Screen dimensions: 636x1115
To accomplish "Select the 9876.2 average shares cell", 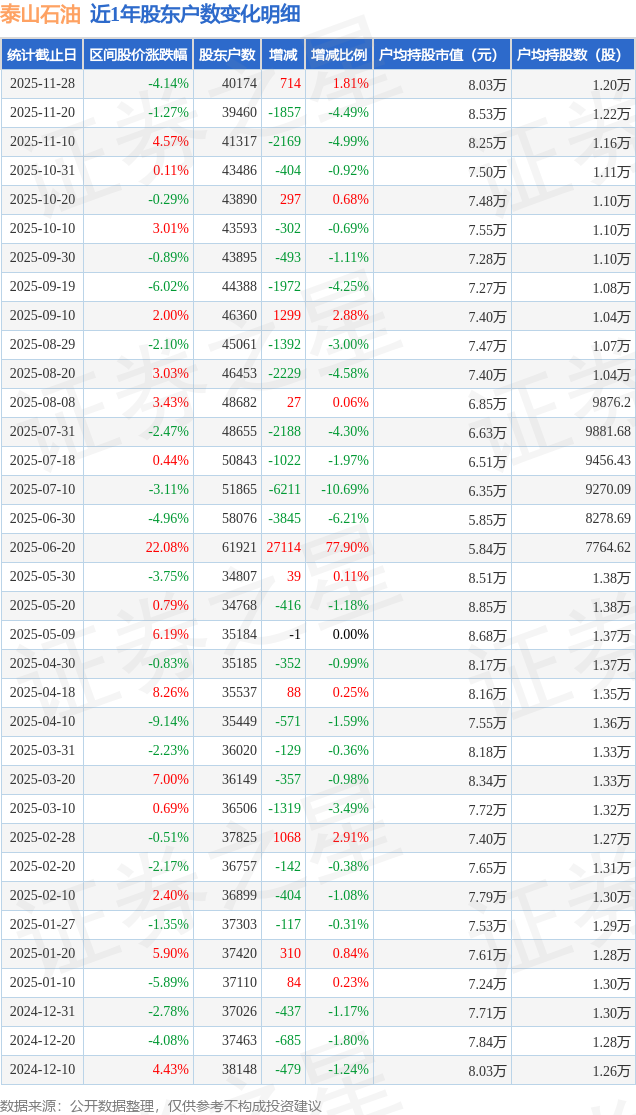I will pyautogui.click(x=610, y=403).
